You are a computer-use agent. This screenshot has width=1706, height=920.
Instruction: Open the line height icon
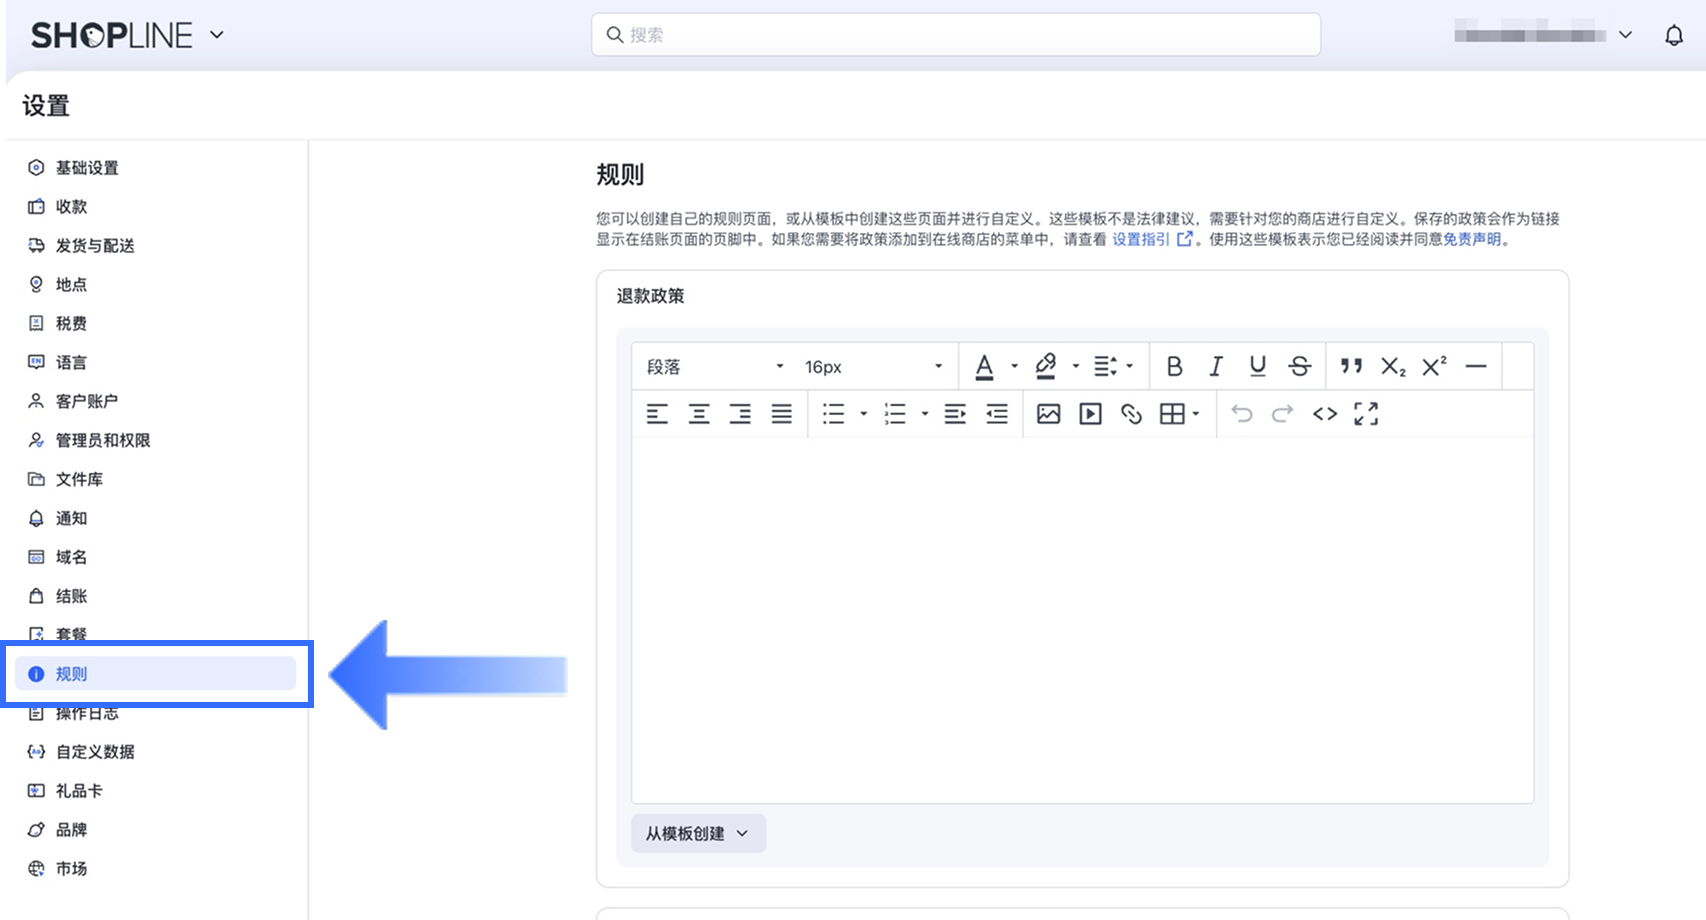[x=1105, y=367]
